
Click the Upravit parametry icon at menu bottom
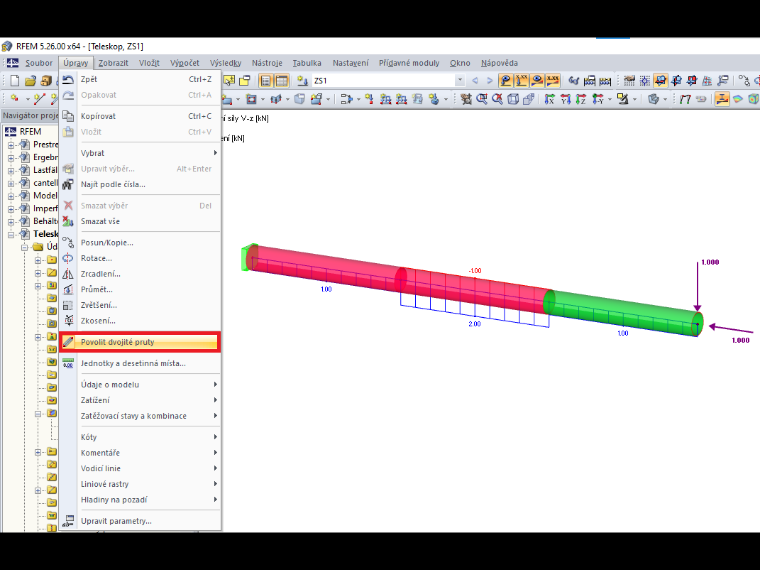pyautogui.click(x=68, y=521)
